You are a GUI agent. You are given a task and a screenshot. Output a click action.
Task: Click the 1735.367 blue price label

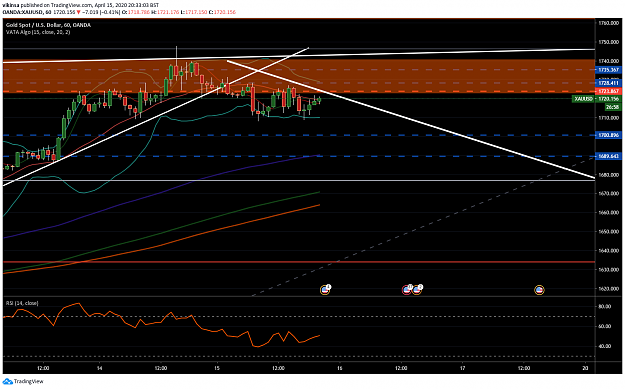click(x=608, y=70)
